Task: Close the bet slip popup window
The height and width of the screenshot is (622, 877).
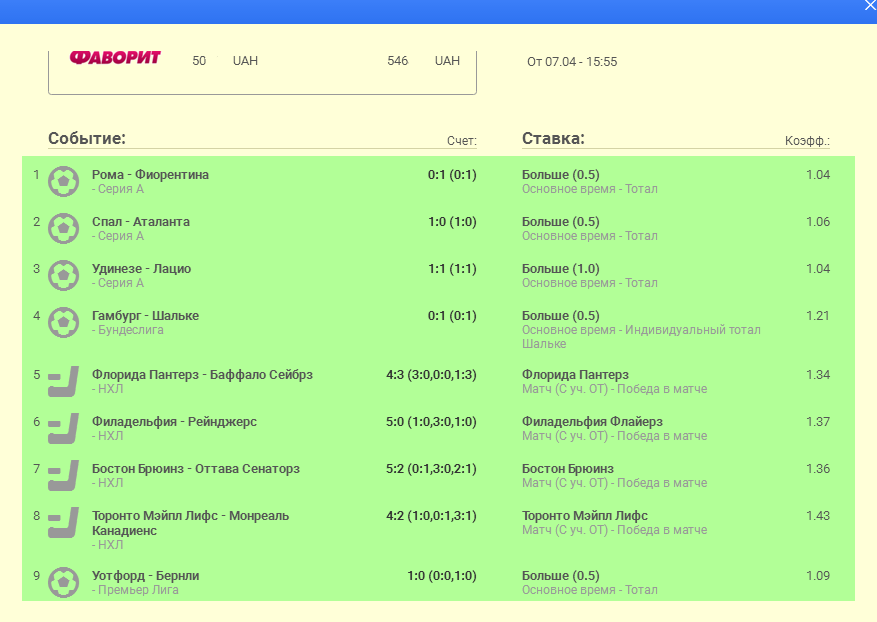Action: click(x=869, y=6)
